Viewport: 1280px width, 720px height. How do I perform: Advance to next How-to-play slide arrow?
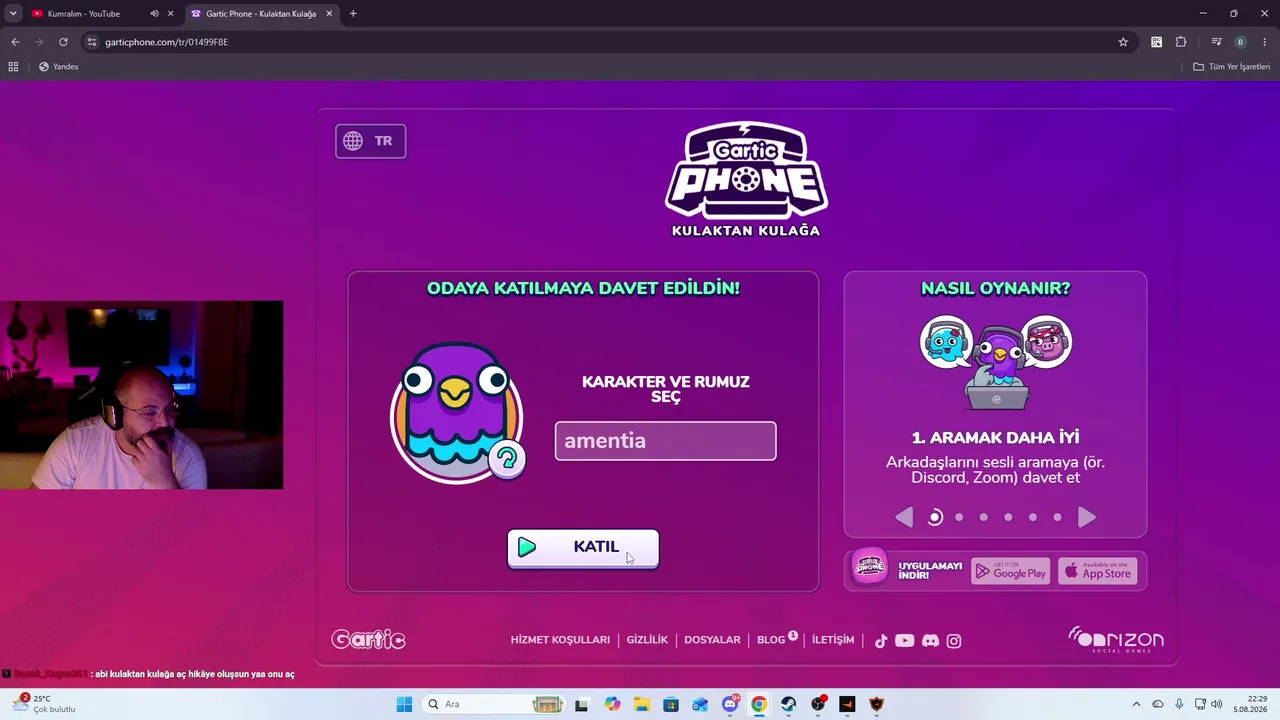tap(1087, 517)
